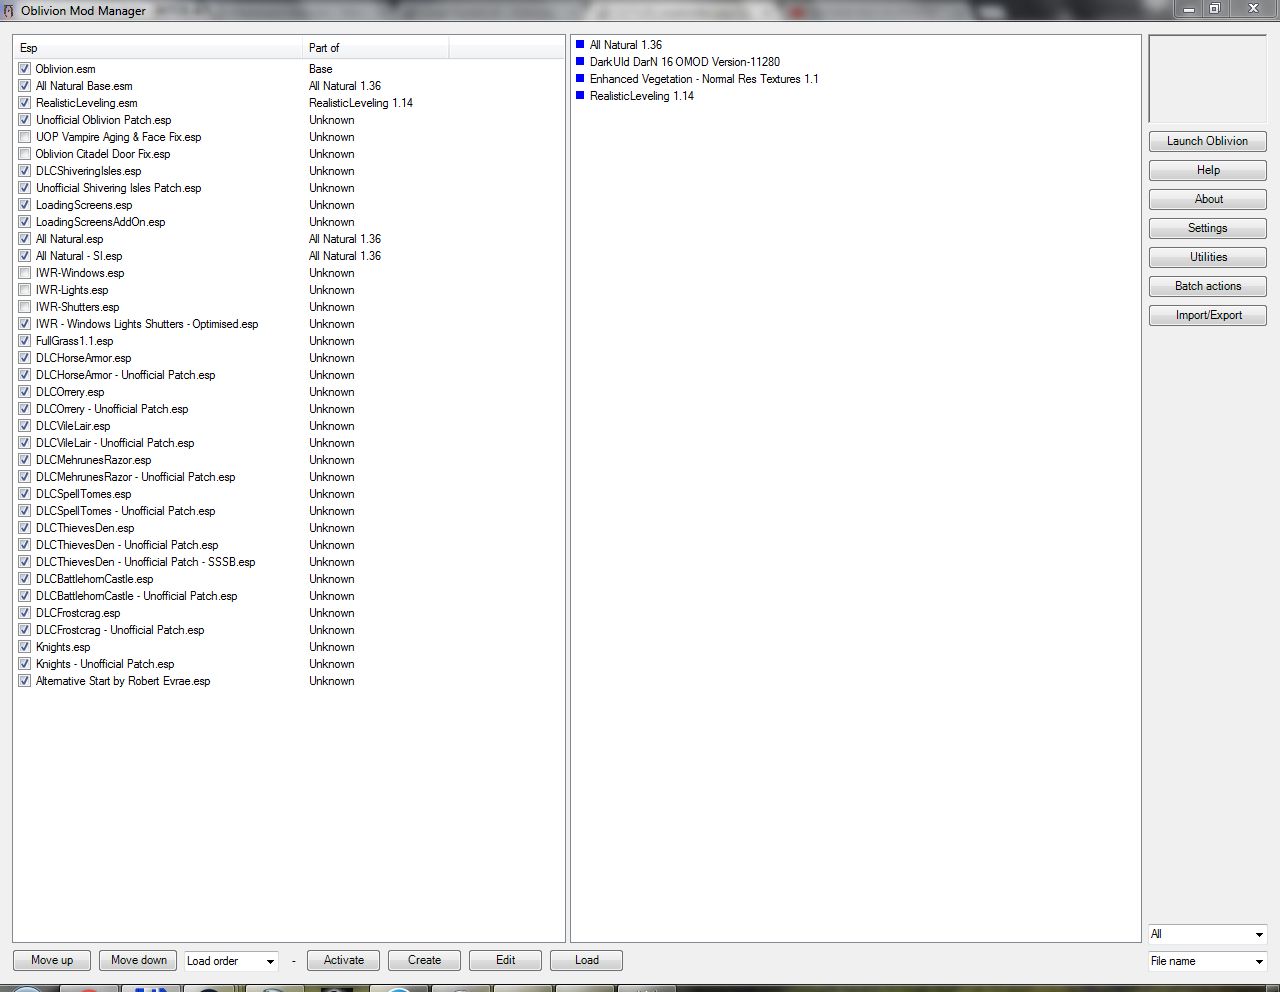Open Batch actions button
This screenshot has width=1280, height=992.
click(1207, 286)
